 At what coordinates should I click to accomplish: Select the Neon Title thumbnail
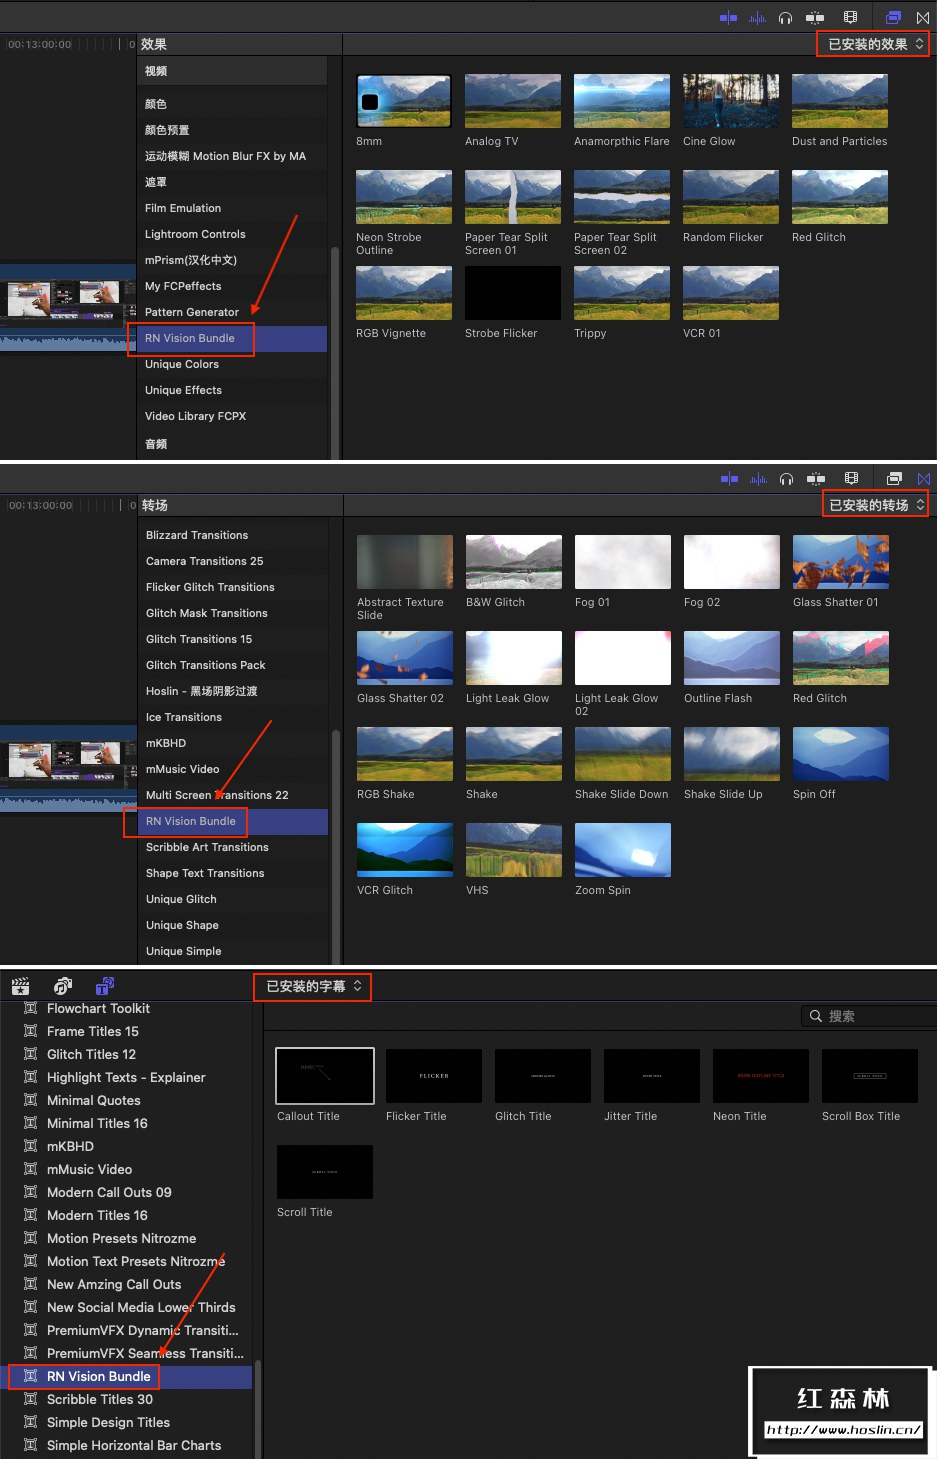[761, 1076]
